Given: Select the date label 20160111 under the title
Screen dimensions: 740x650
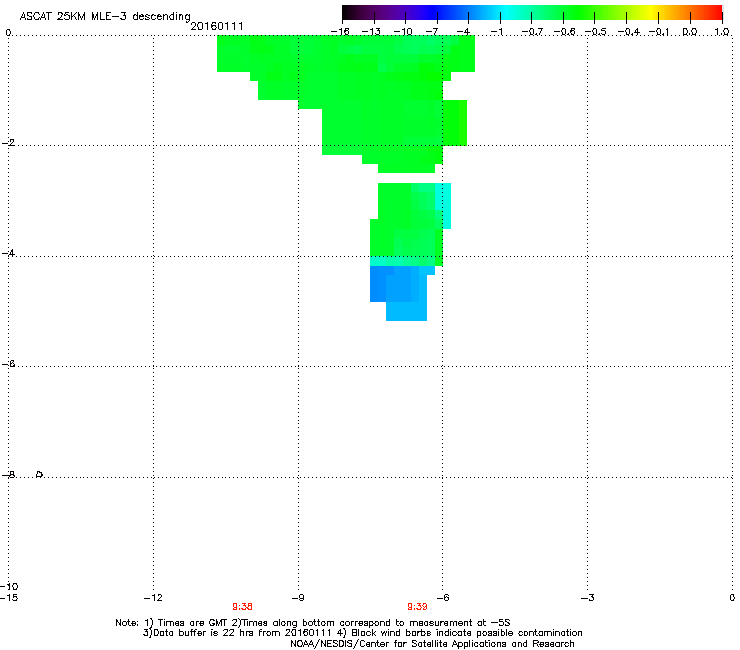Looking at the screenshot, I should coord(217,26).
